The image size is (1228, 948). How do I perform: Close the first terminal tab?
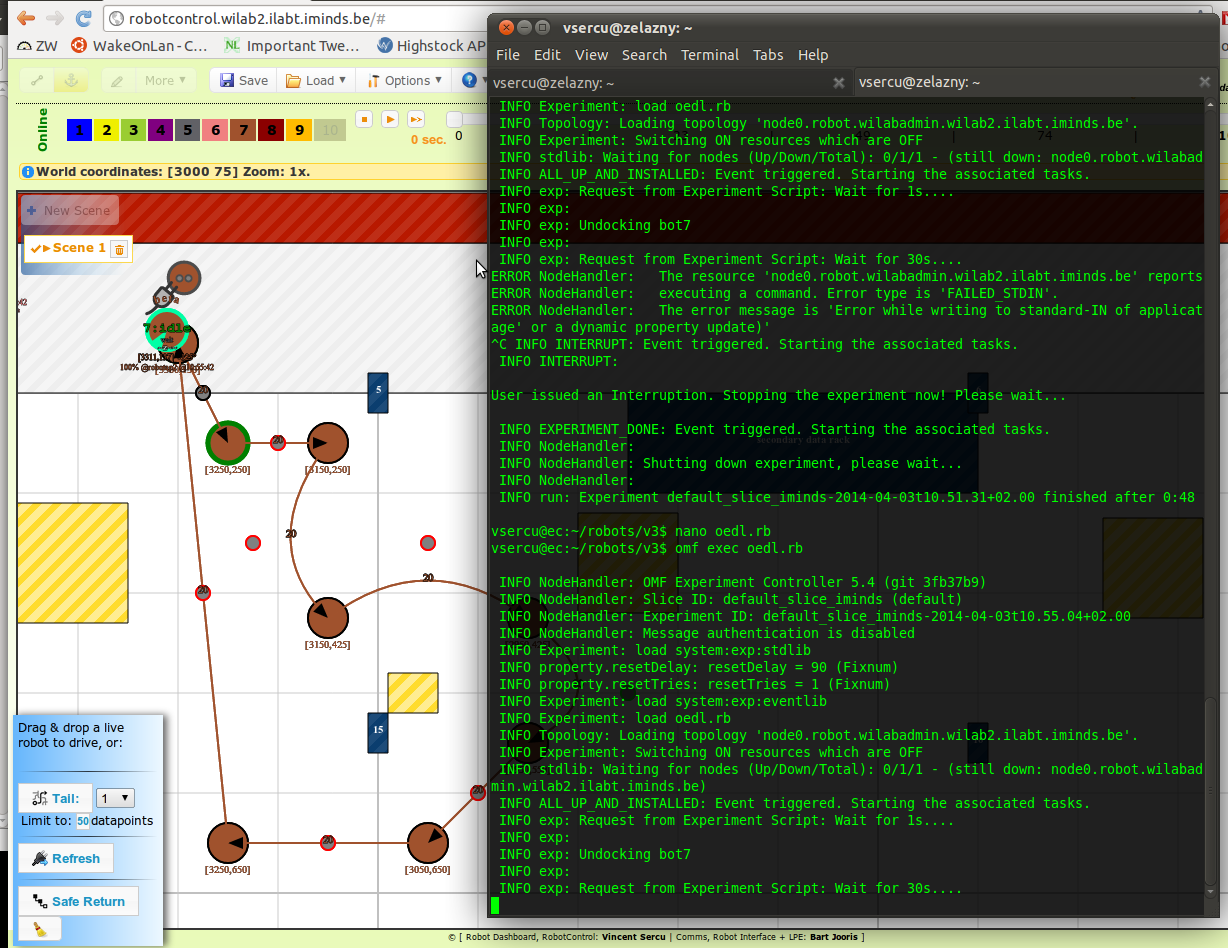pyautogui.click(x=839, y=83)
